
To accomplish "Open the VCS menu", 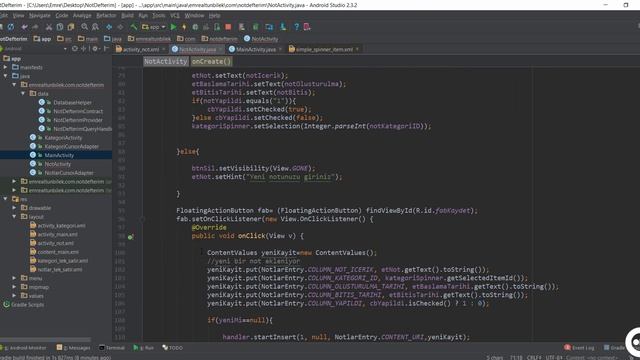I will [175, 16].
